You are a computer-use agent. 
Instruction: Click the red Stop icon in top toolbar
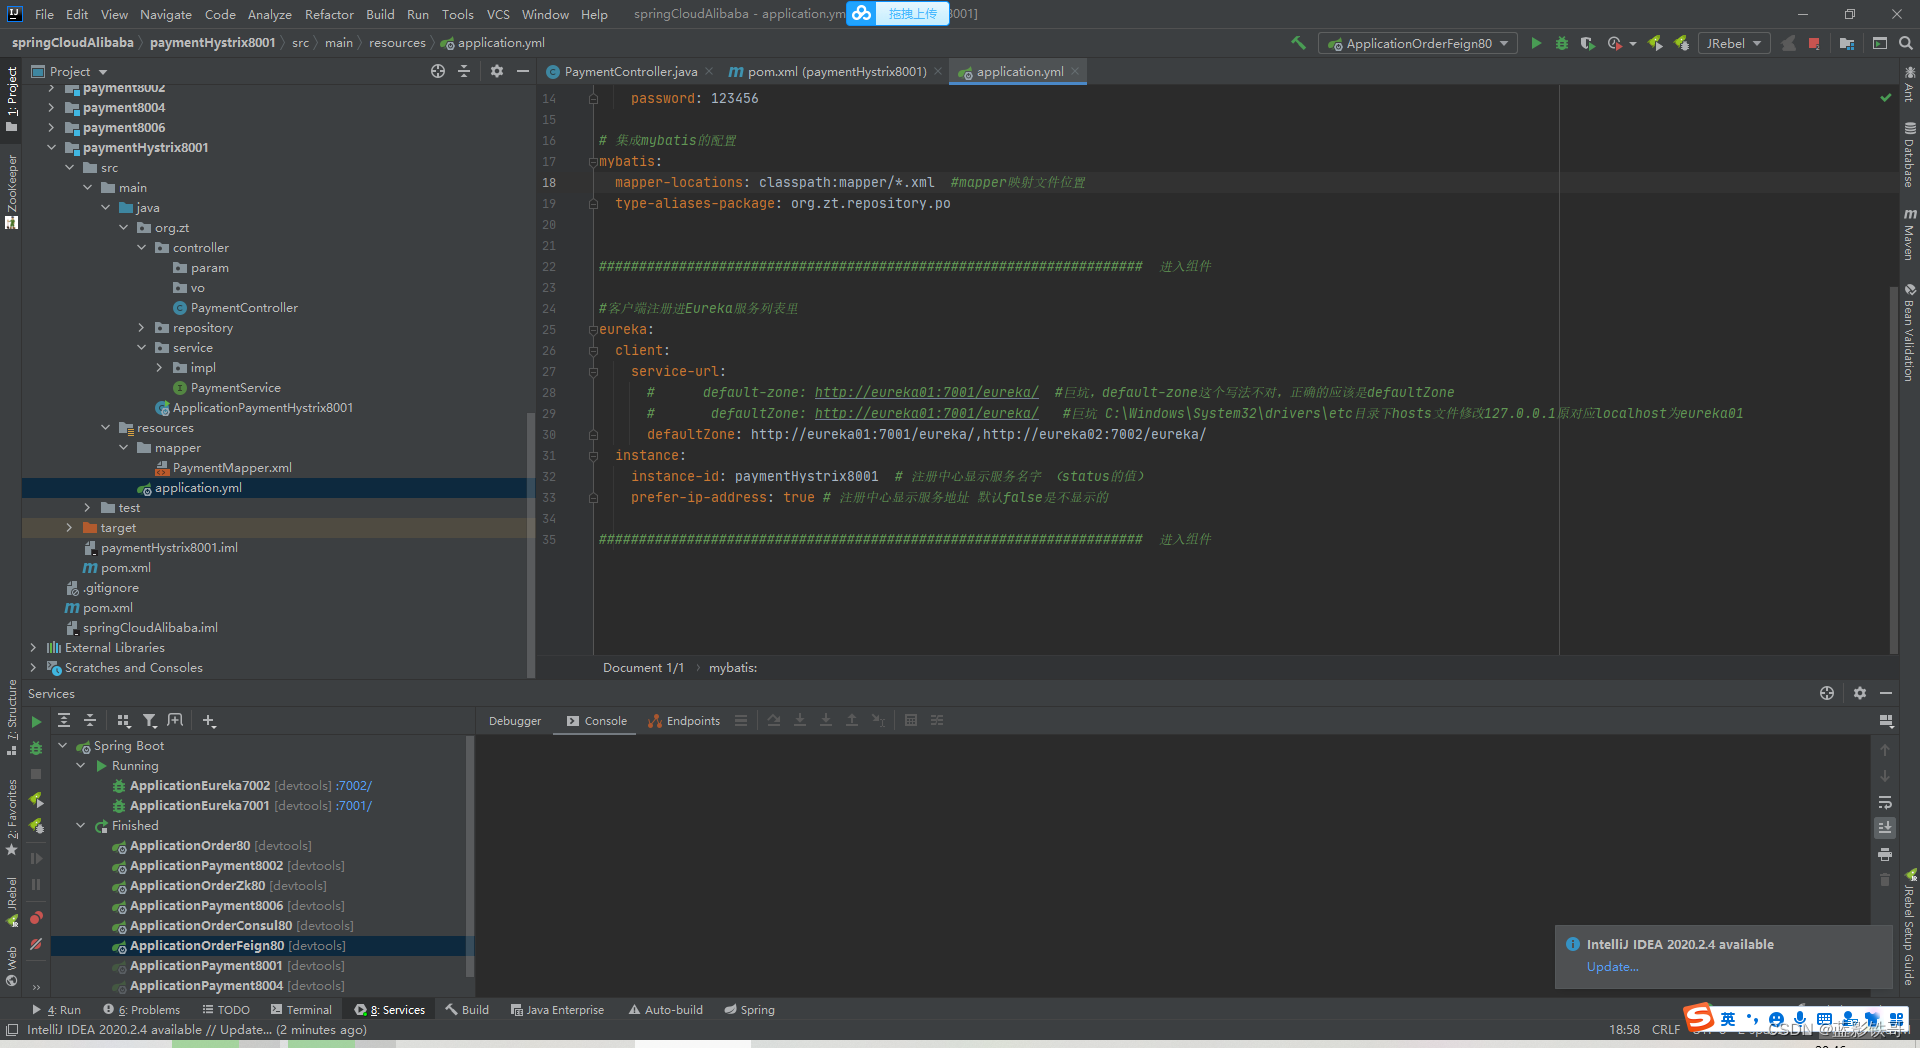tap(1814, 43)
